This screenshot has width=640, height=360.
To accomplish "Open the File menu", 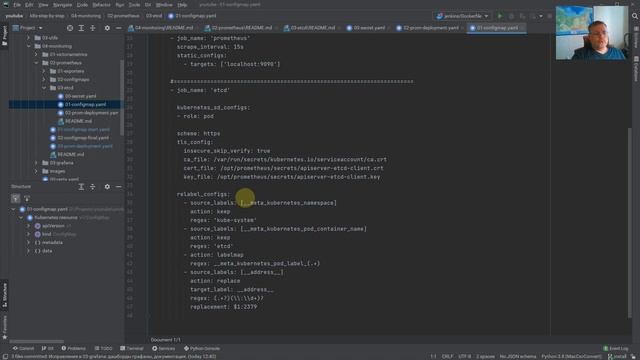I will click(x=17, y=5).
